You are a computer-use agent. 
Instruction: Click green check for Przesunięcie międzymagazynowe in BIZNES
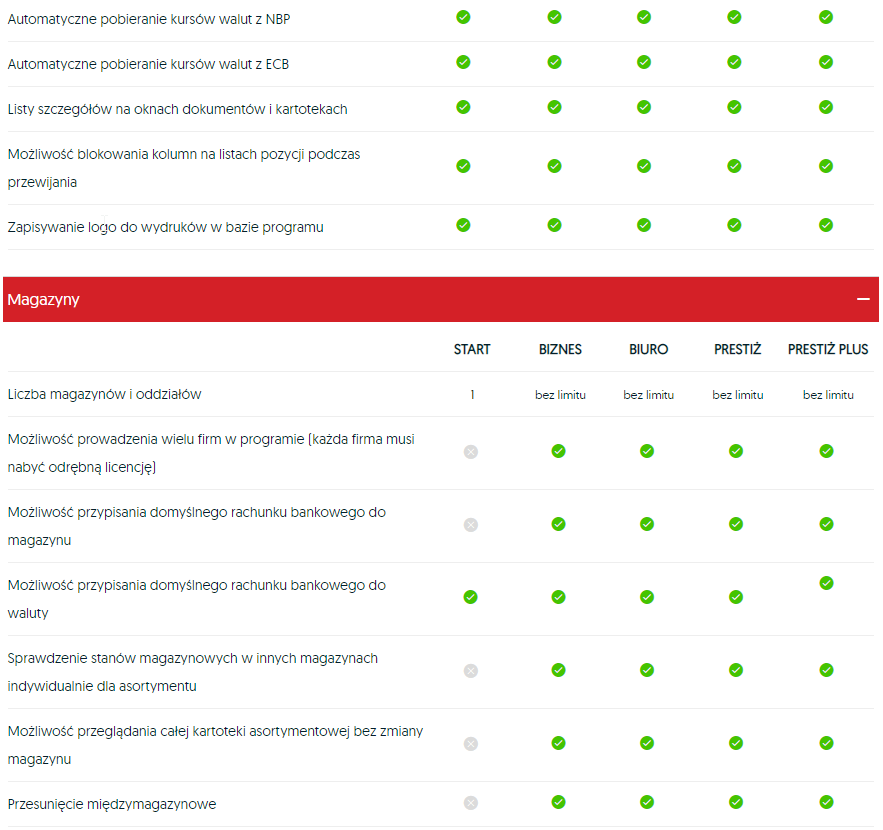[x=558, y=802]
